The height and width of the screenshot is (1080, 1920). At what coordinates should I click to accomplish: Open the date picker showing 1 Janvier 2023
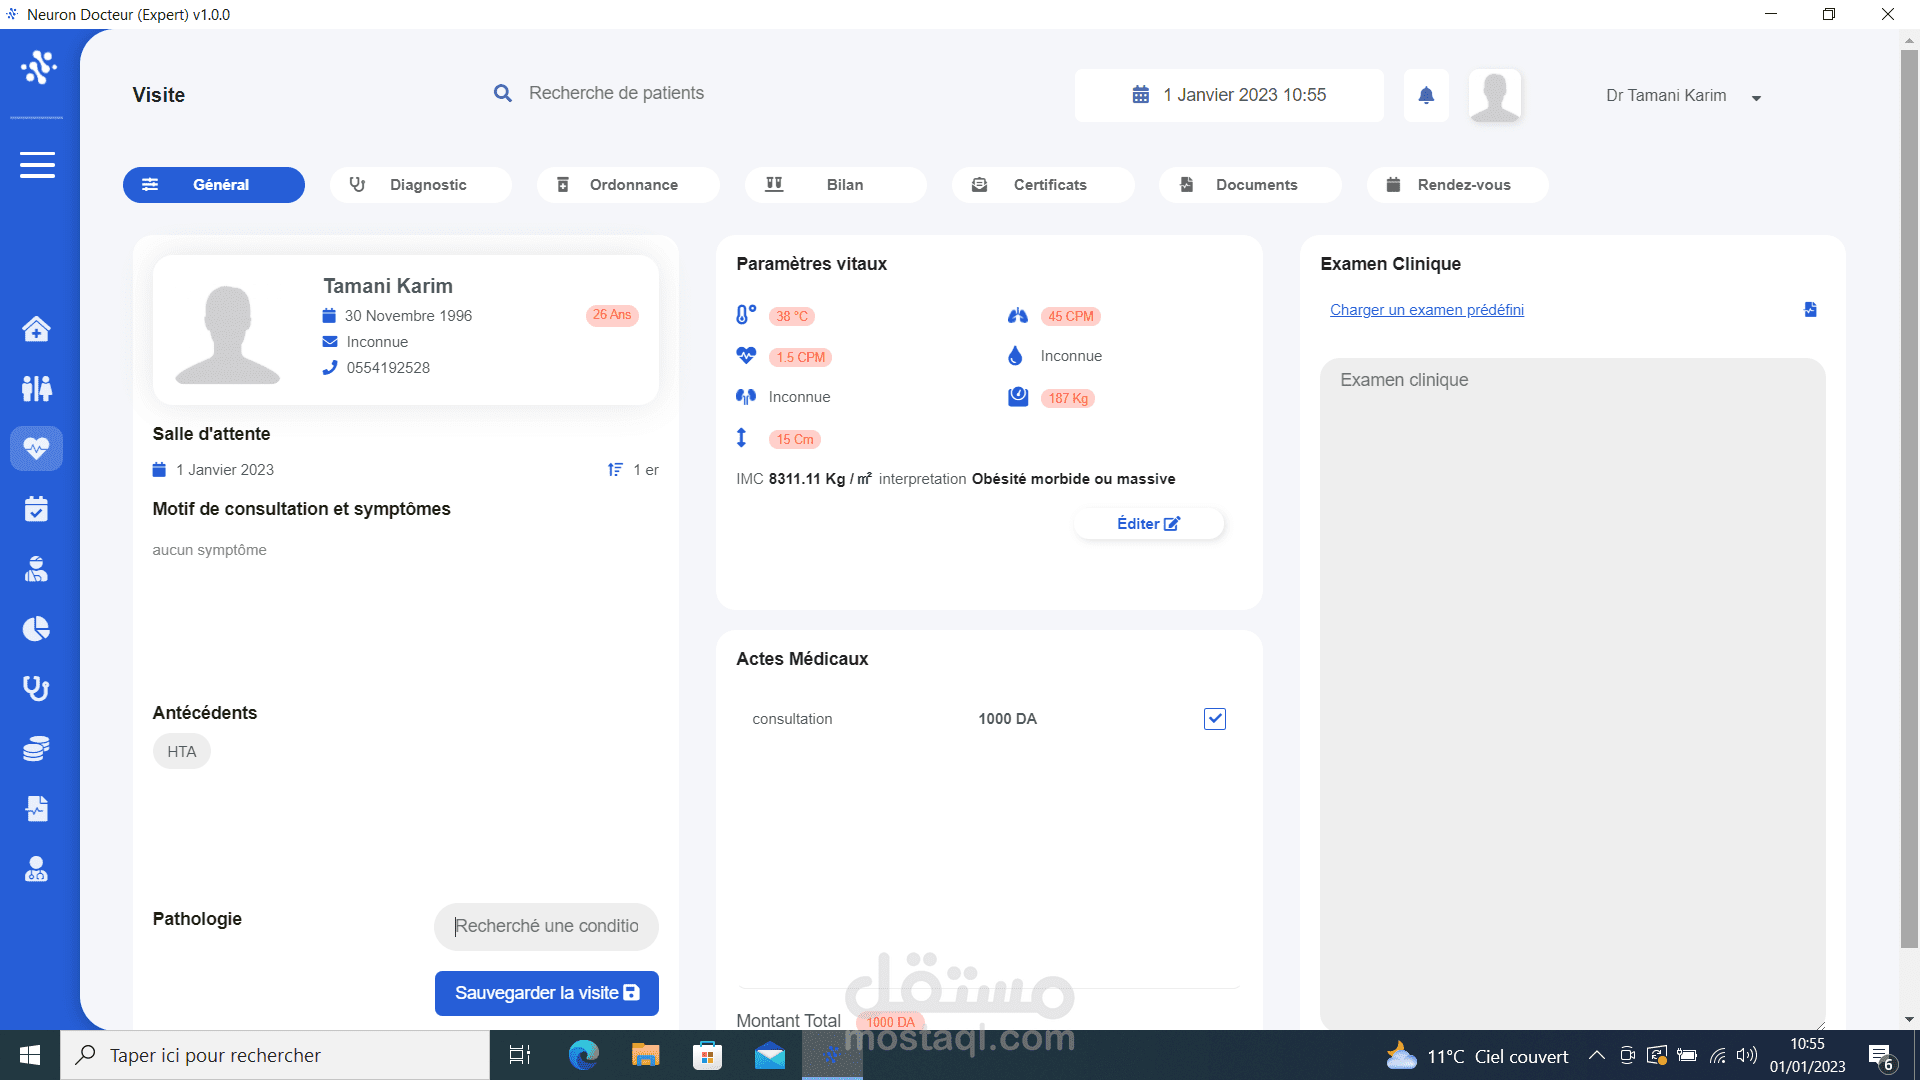tap(1229, 95)
